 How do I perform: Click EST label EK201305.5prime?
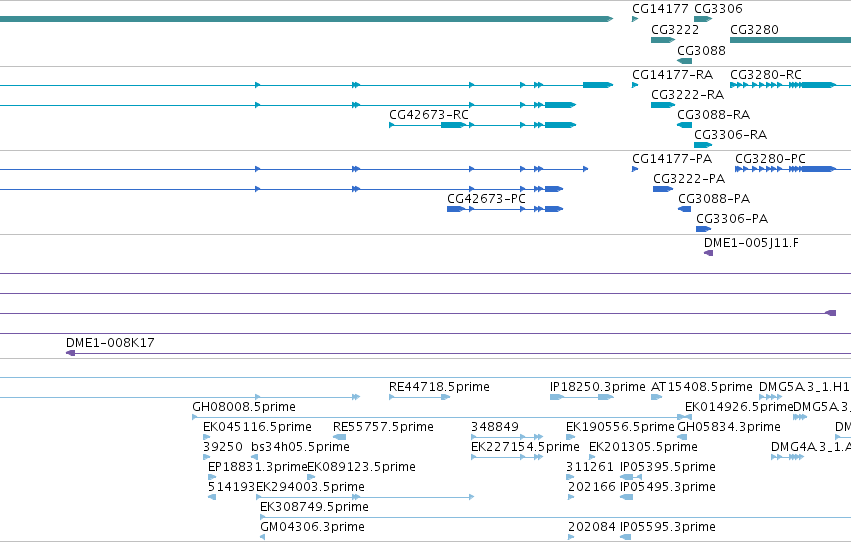[x=643, y=448]
